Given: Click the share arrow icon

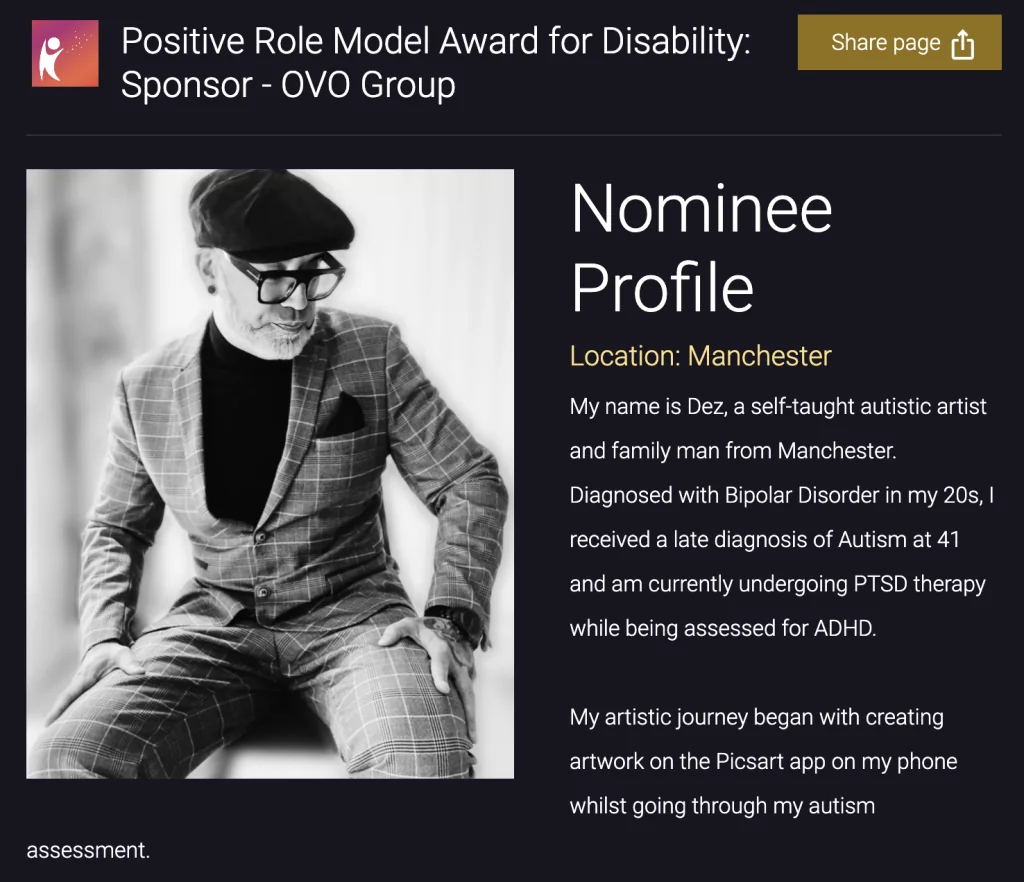Looking at the screenshot, I should pyautogui.click(x=962, y=44).
